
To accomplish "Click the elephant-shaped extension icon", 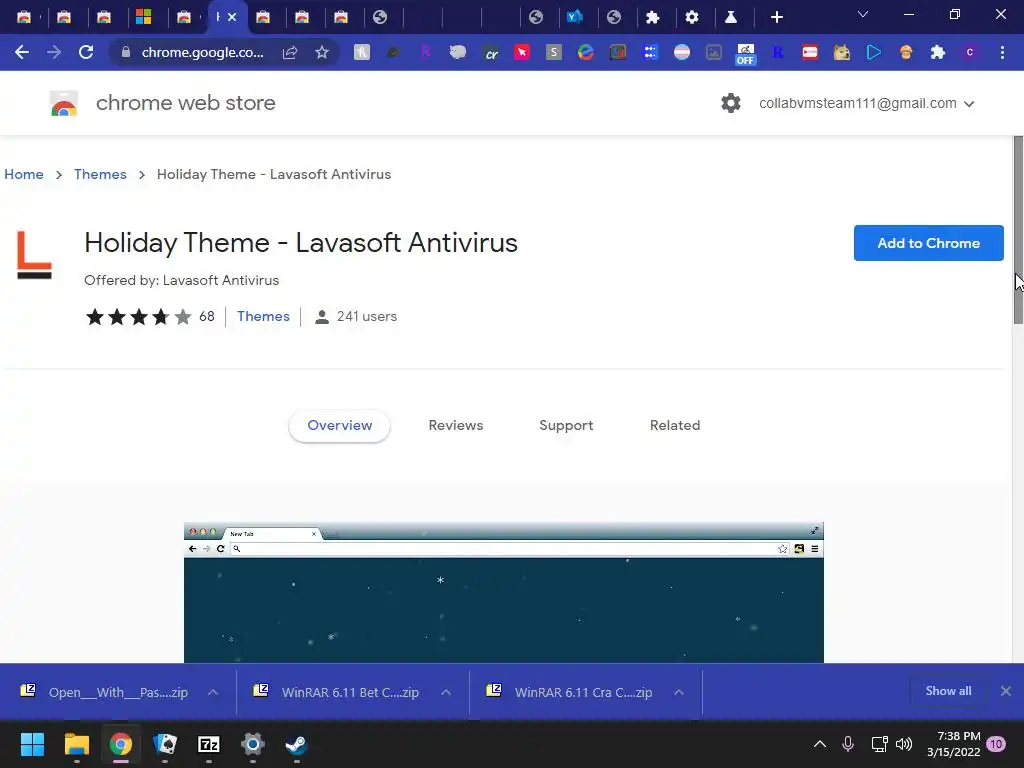I will point(457,52).
